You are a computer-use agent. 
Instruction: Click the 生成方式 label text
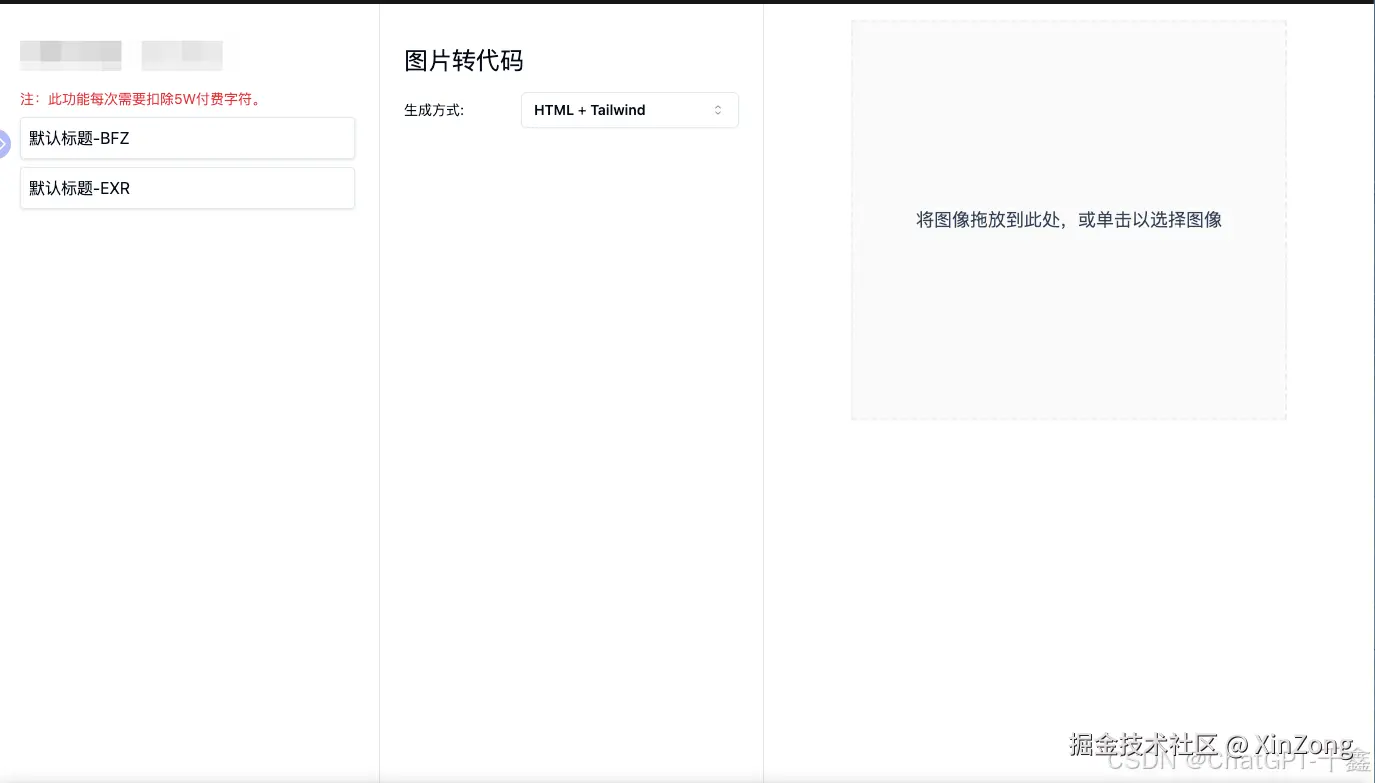[432, 110]
